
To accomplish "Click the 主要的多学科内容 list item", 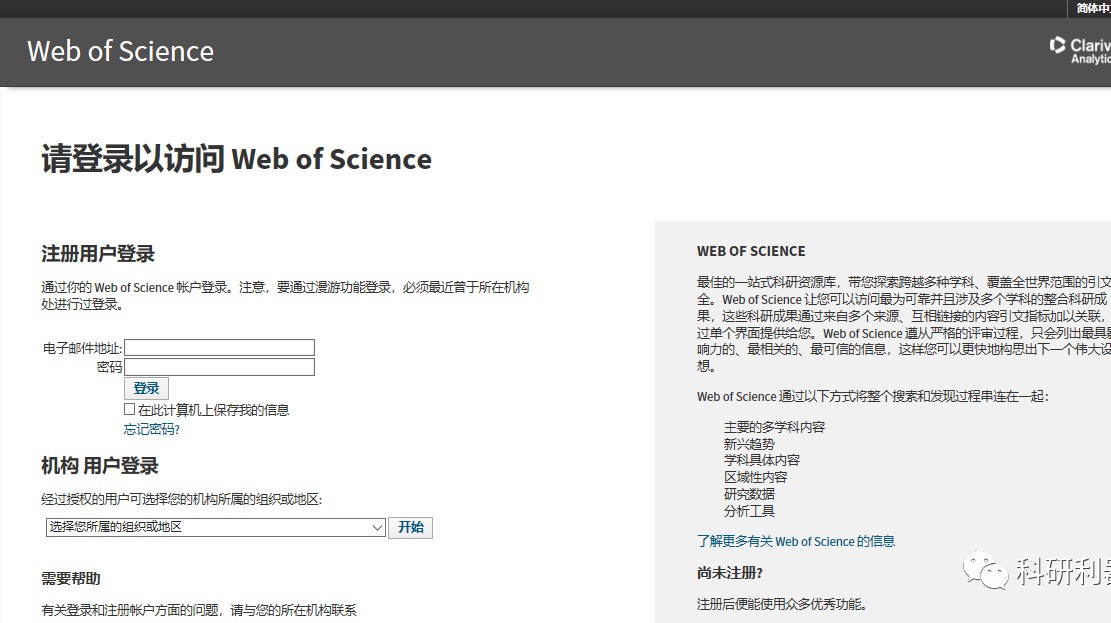I will pos(774,427).
